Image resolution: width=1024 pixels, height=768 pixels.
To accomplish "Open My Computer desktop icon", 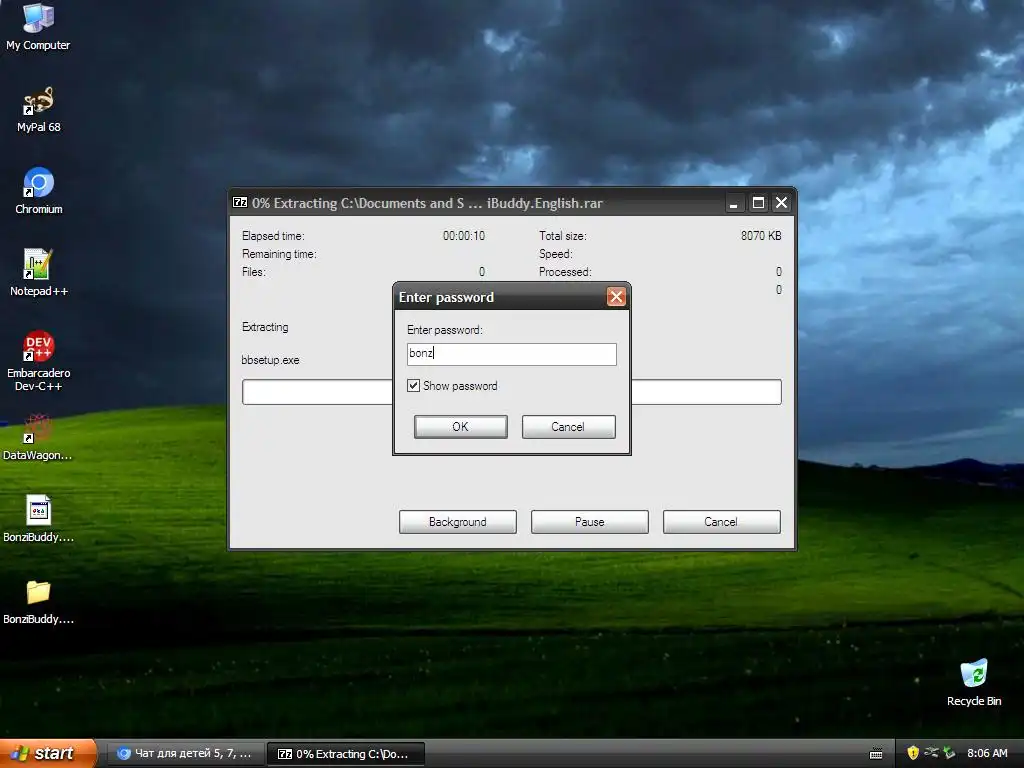I will pyautogui.click(x=38, y=26).
